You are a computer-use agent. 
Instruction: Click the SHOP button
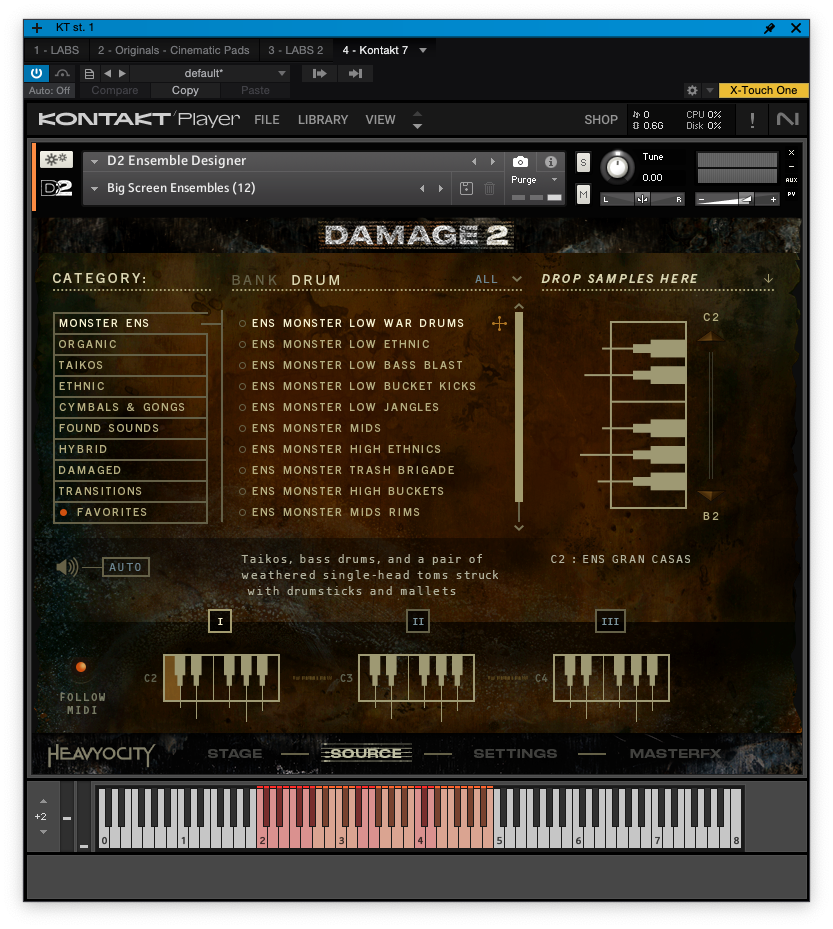pos(601,120)
